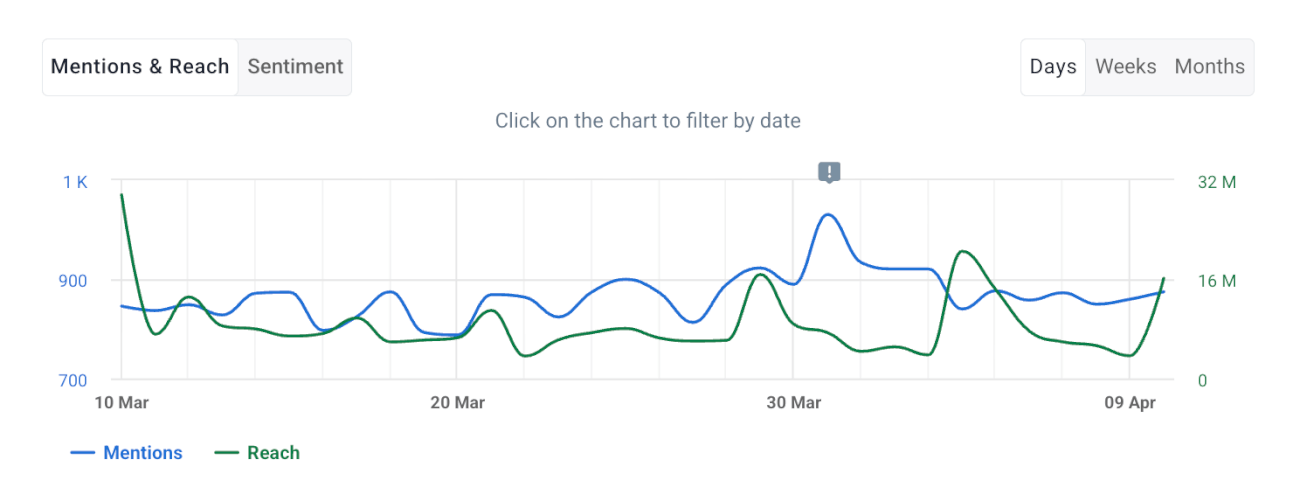Click the exclamation alert marker icon
1300x488 pixels.
829,172
